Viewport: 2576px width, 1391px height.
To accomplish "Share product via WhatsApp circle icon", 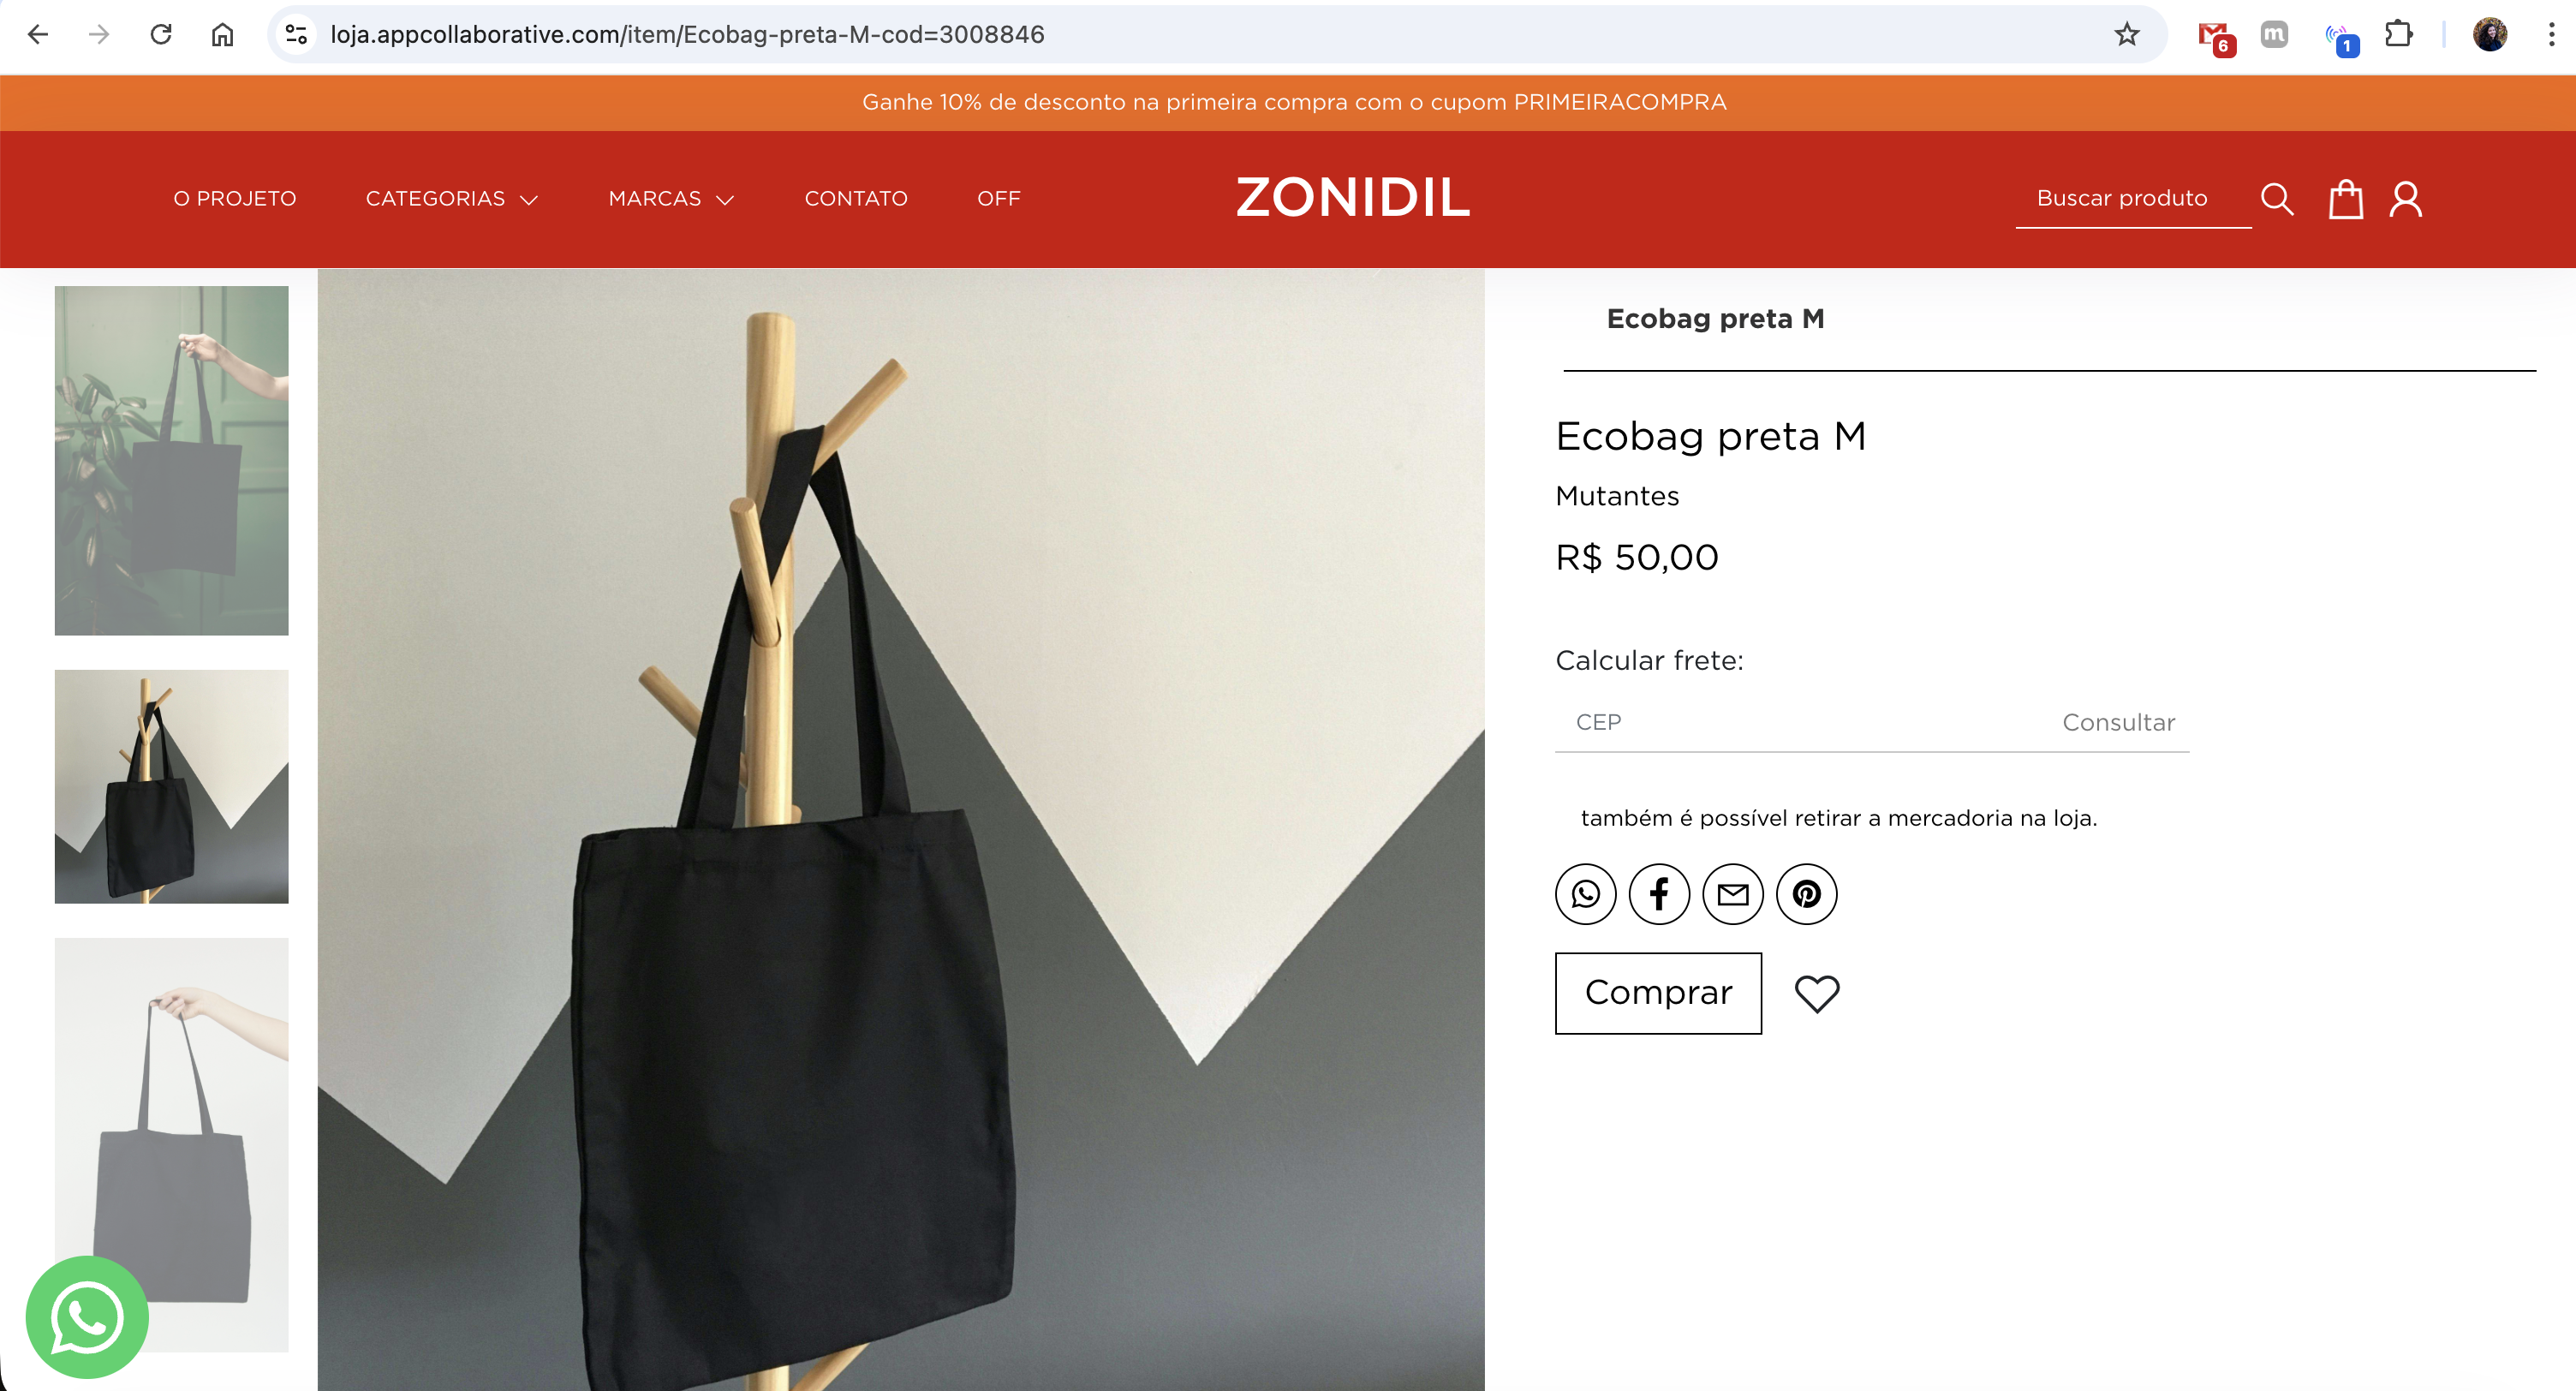I will click(x=1585, y=894).
